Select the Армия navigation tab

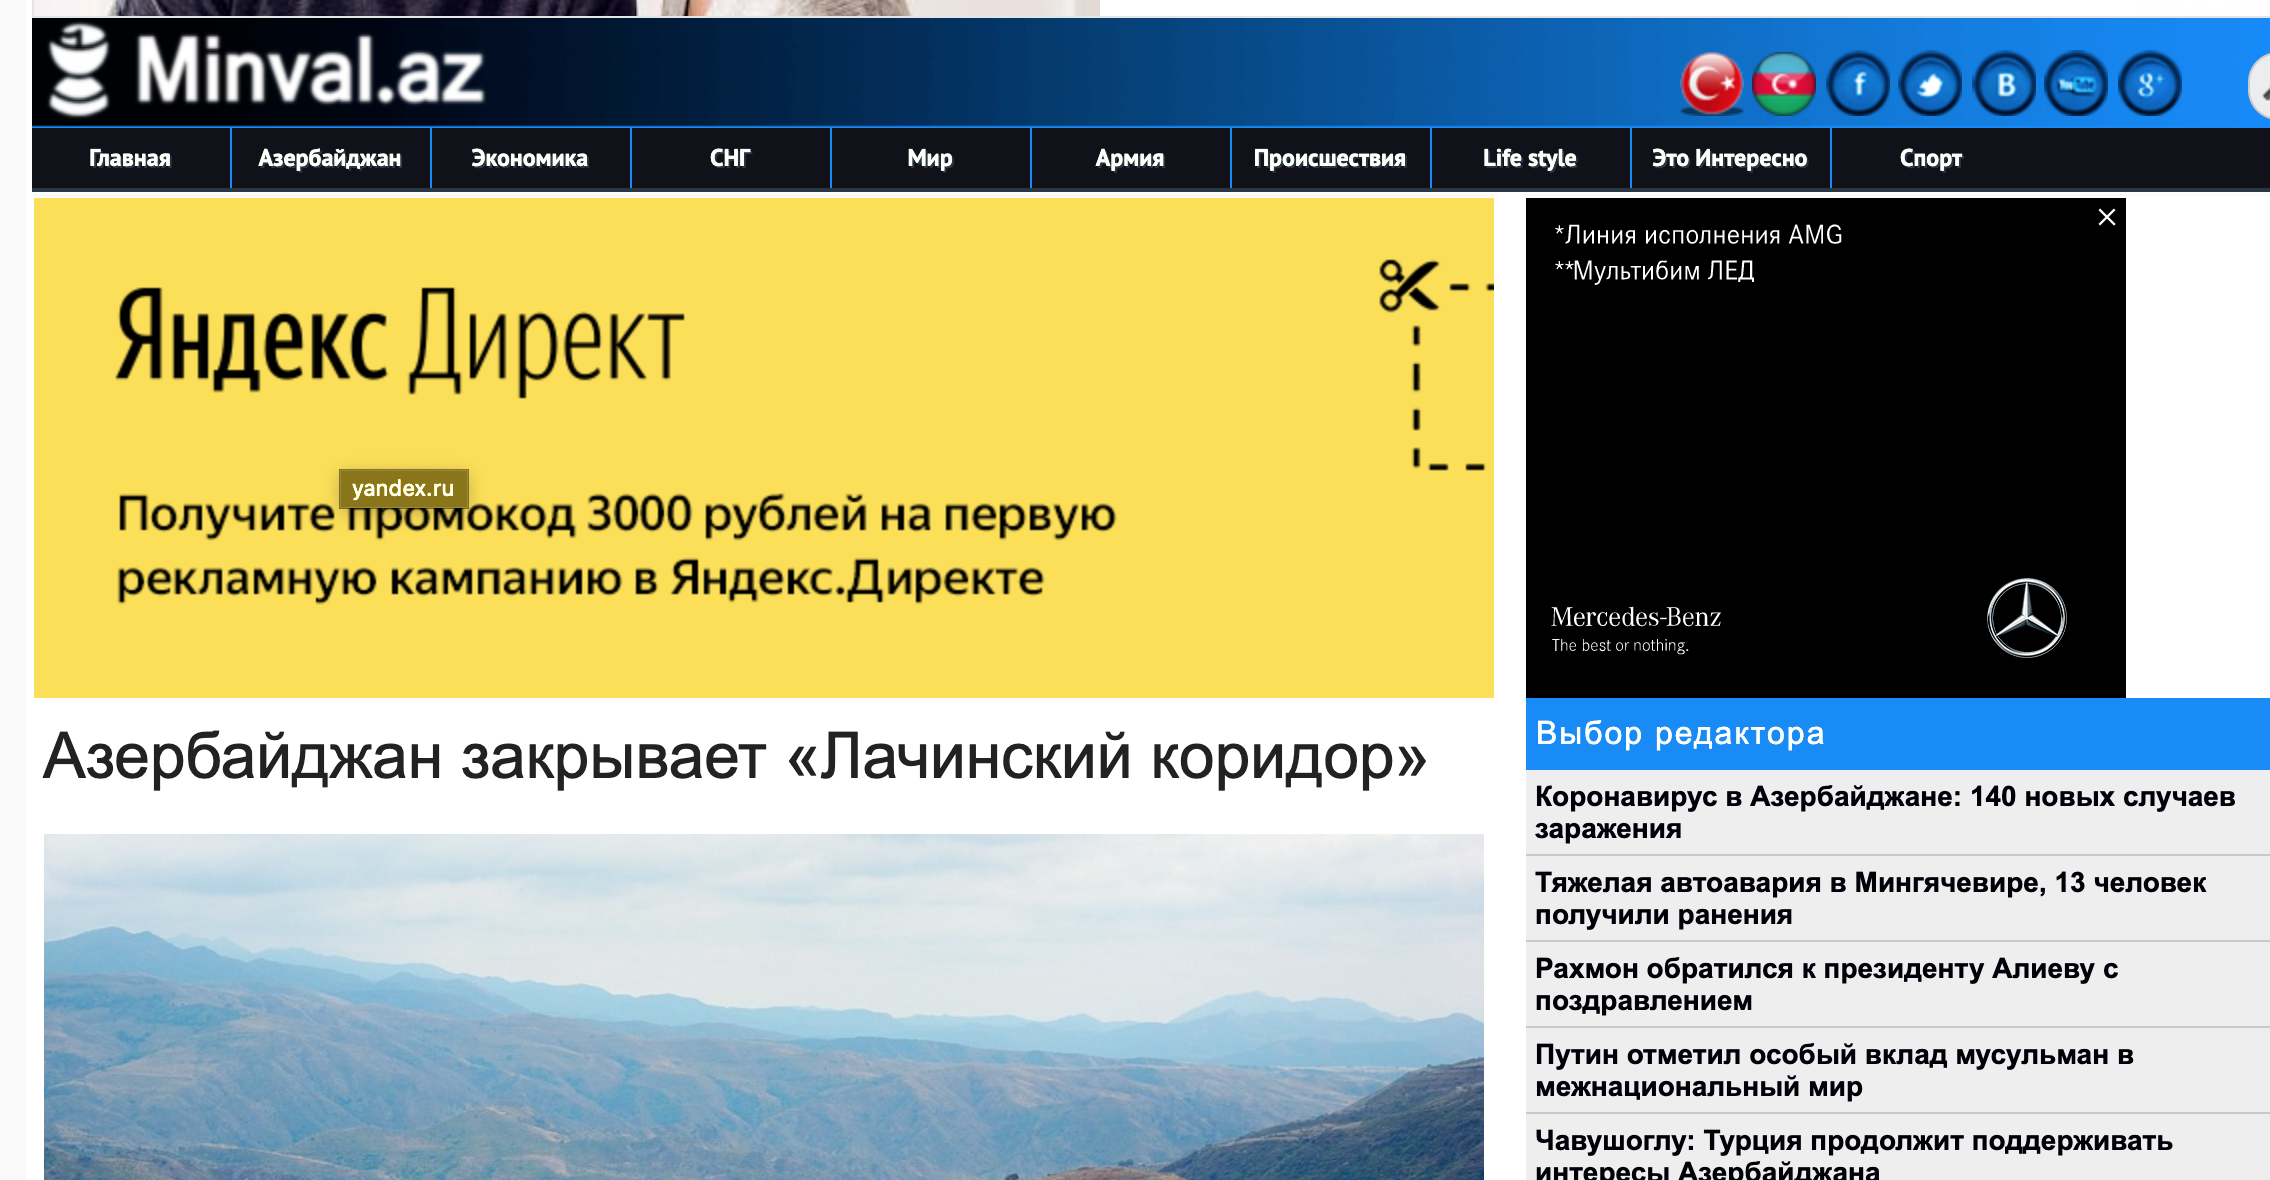click(x=1130, y=158)
